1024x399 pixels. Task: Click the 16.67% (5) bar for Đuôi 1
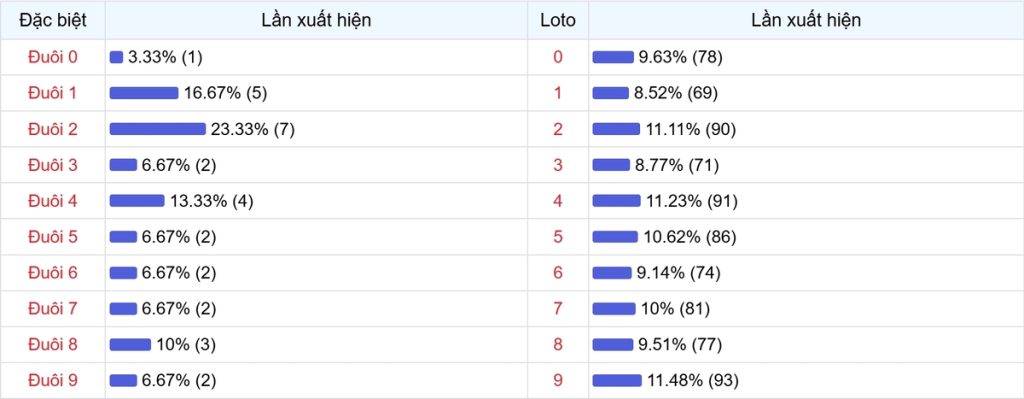(144, 93)
